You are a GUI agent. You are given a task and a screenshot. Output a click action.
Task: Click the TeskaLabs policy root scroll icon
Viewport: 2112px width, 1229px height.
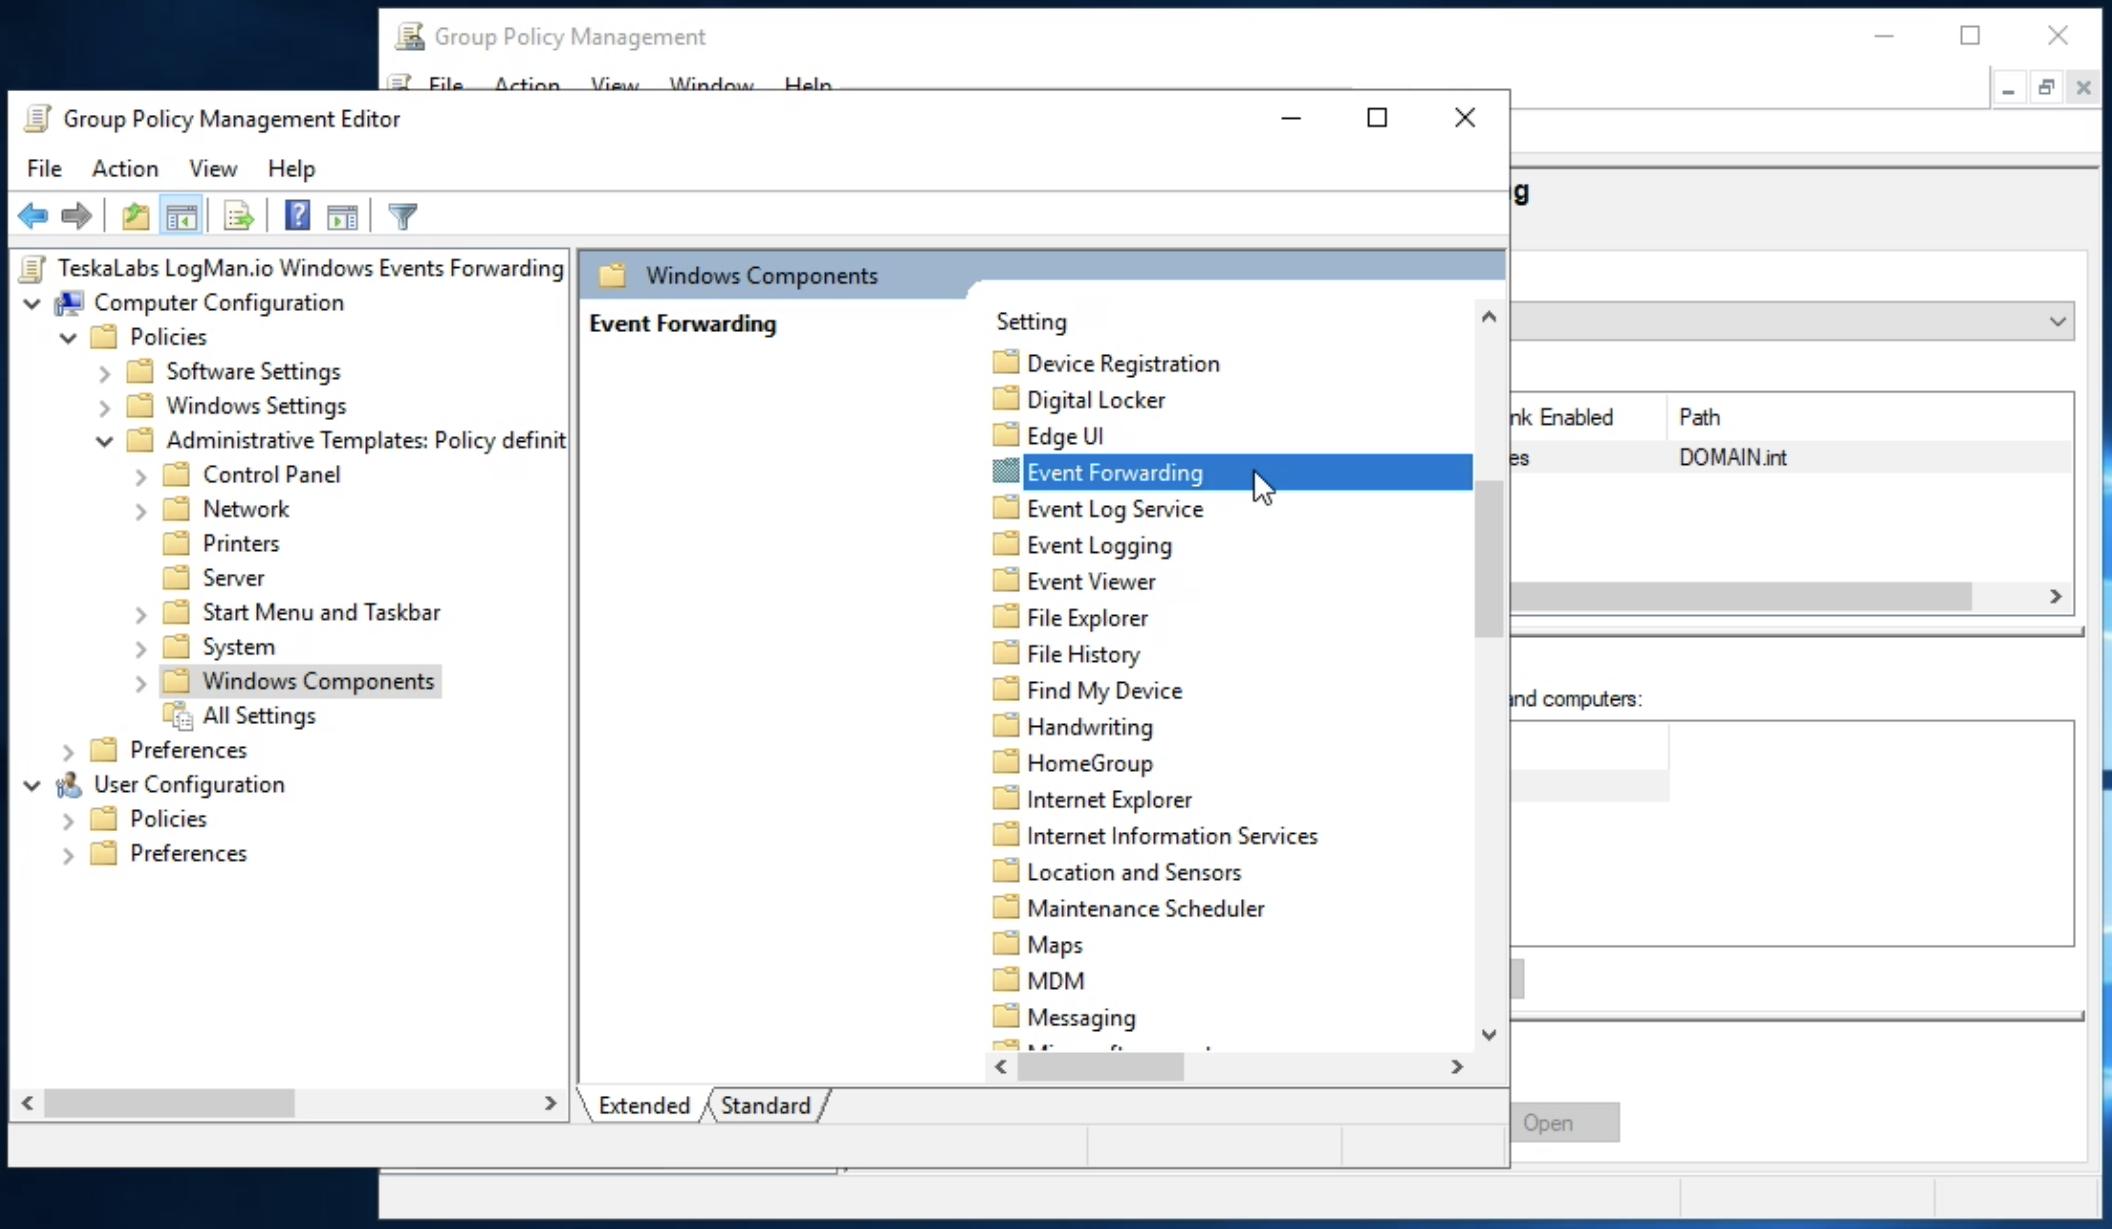(33, 268)
